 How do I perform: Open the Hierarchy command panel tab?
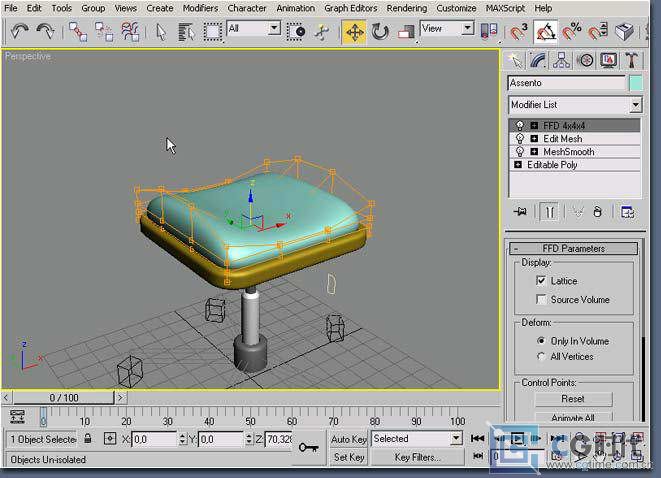click(562, 61)
